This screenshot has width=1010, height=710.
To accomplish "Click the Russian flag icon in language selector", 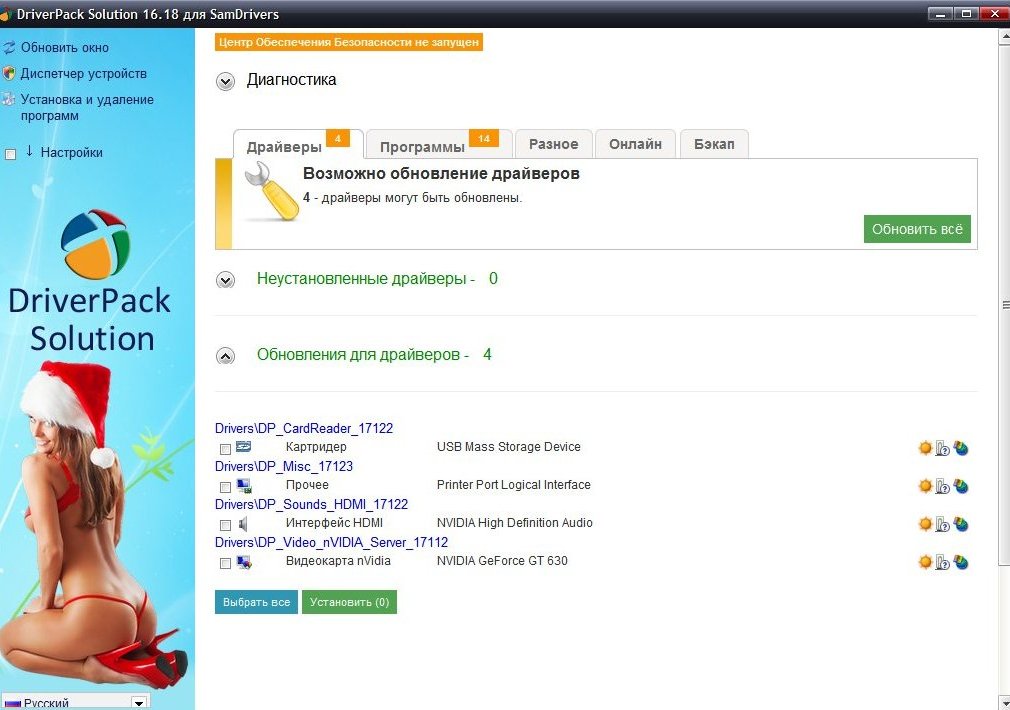I will (x=13, y=704).
